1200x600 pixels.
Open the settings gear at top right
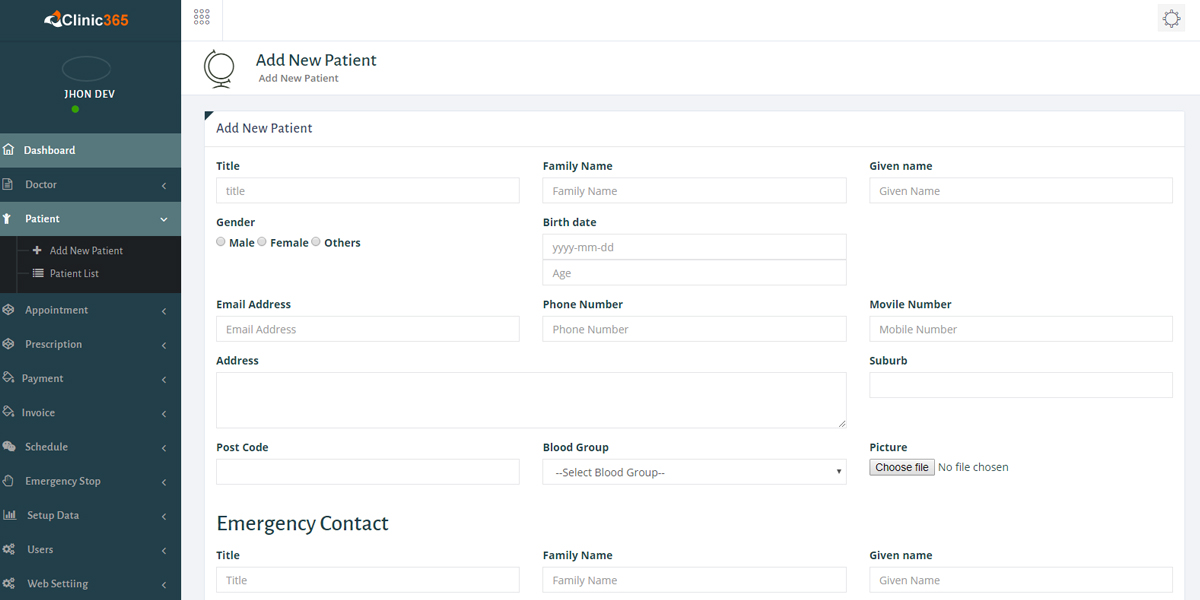pyautogui.click(x=1171, y=17)
